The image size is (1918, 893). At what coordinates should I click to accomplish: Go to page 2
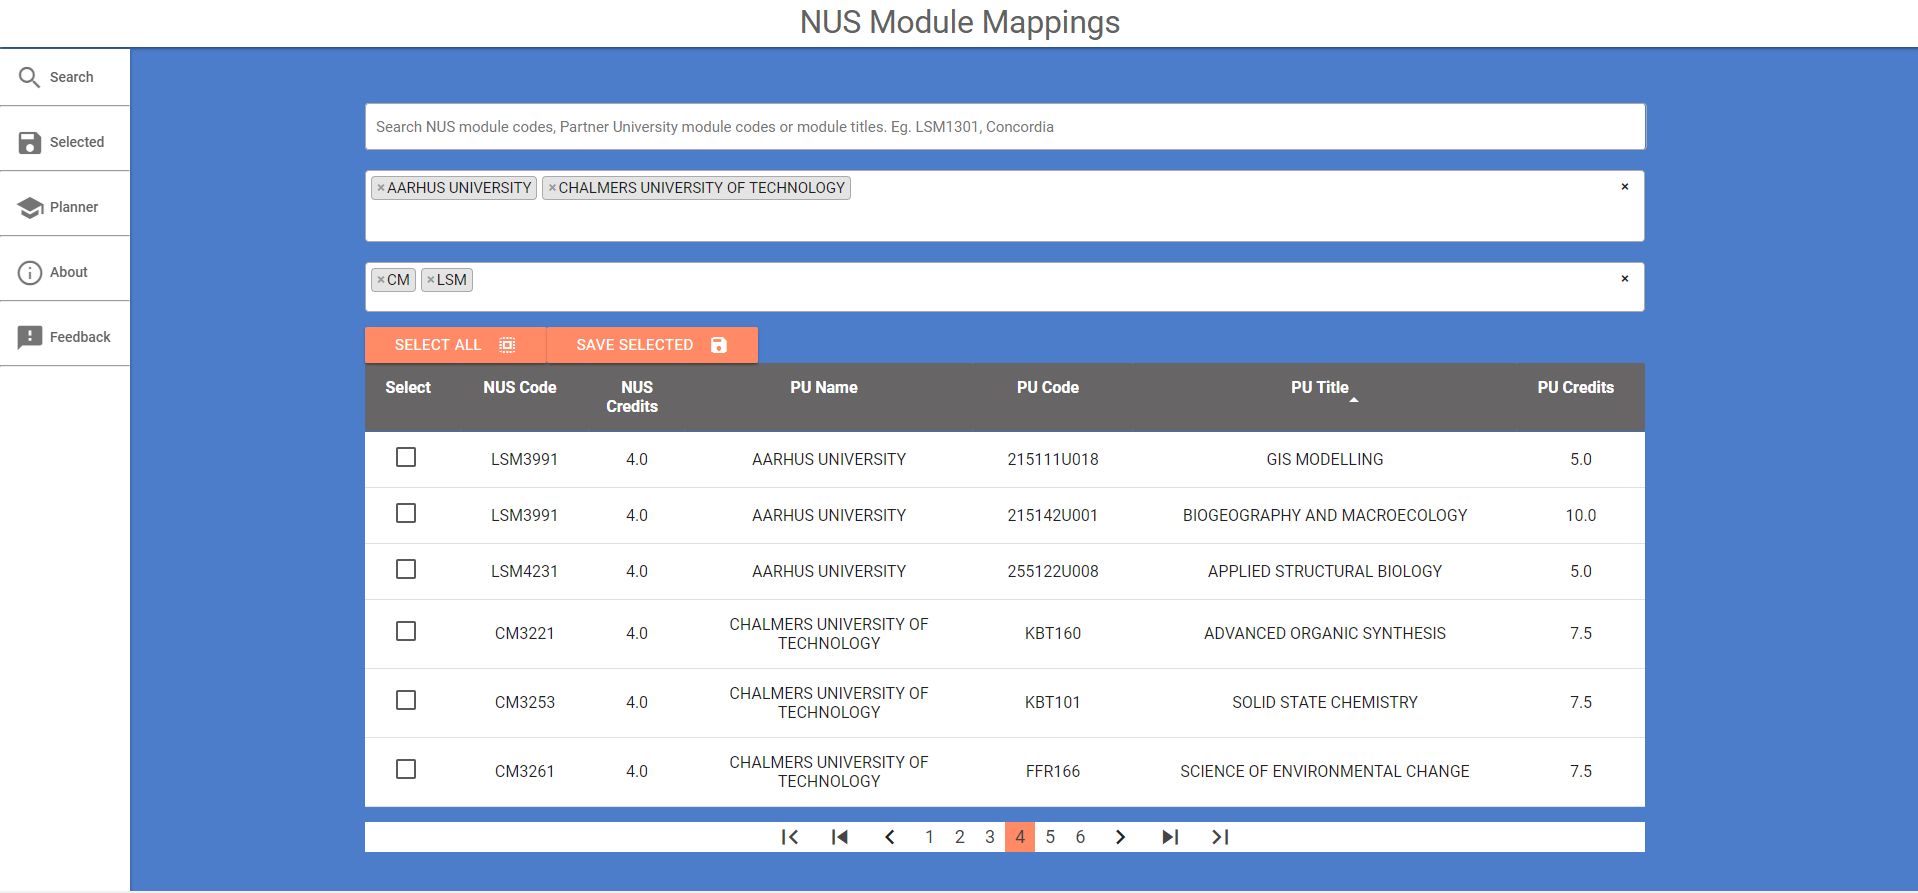960,837
